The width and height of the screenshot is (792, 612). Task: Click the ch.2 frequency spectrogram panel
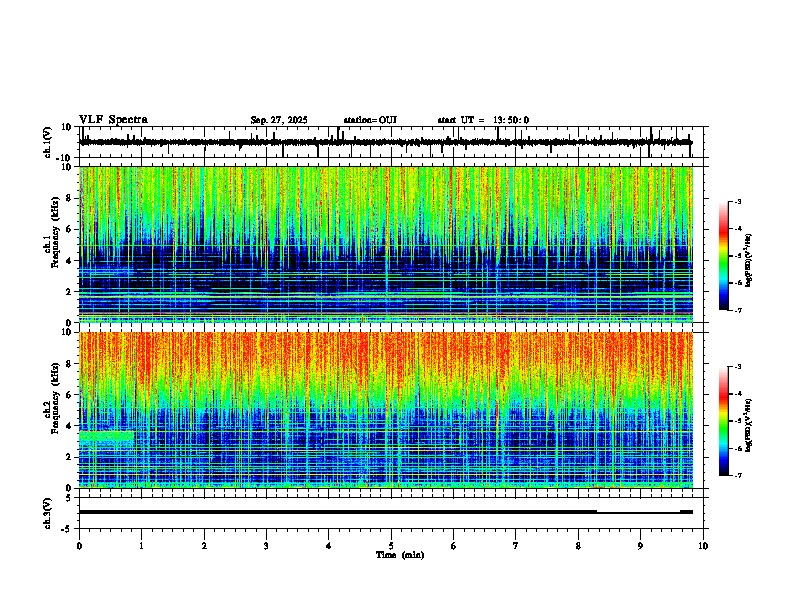coord(386,410)
